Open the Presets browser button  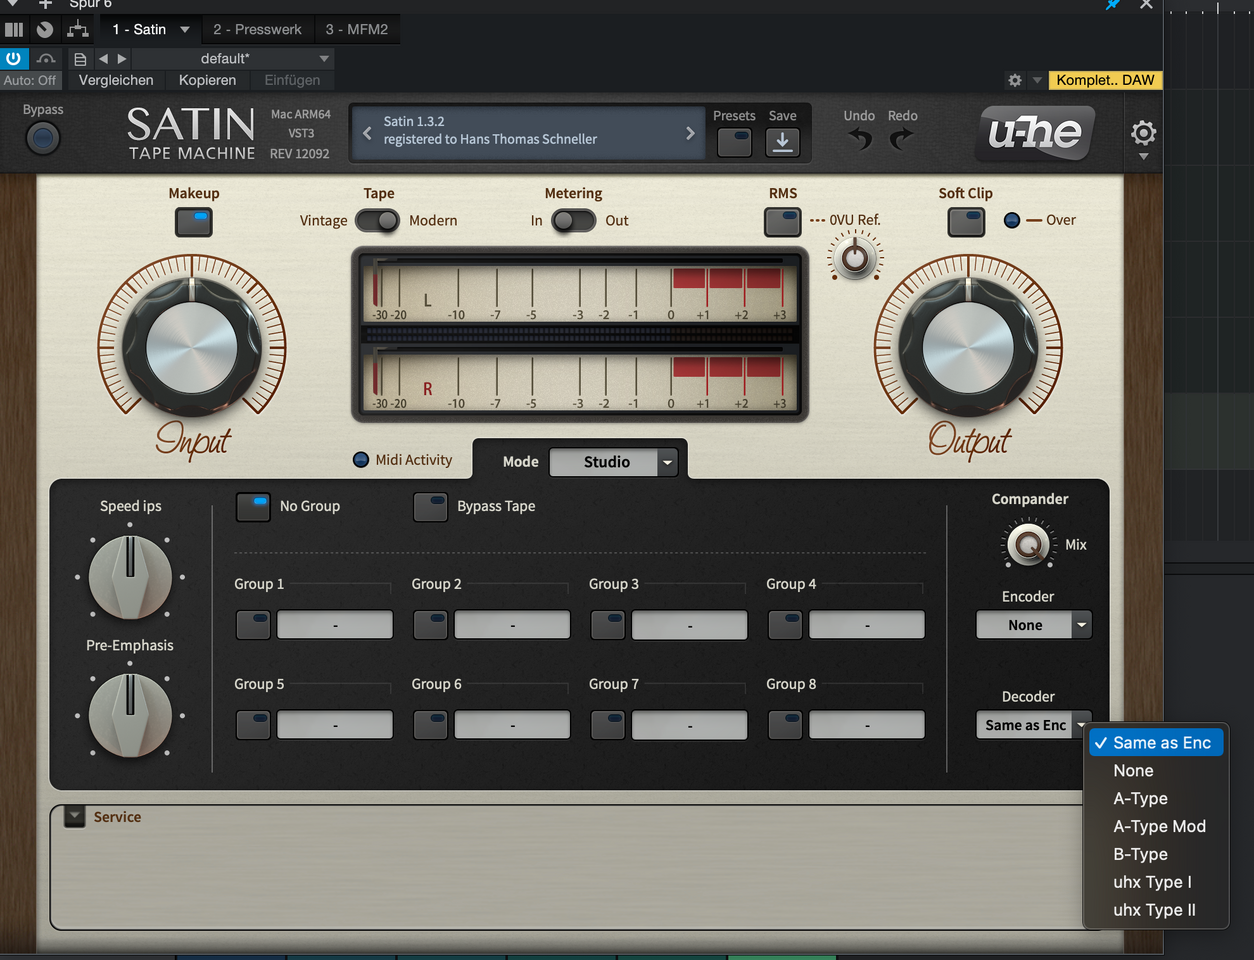click(x=735, y=142)
